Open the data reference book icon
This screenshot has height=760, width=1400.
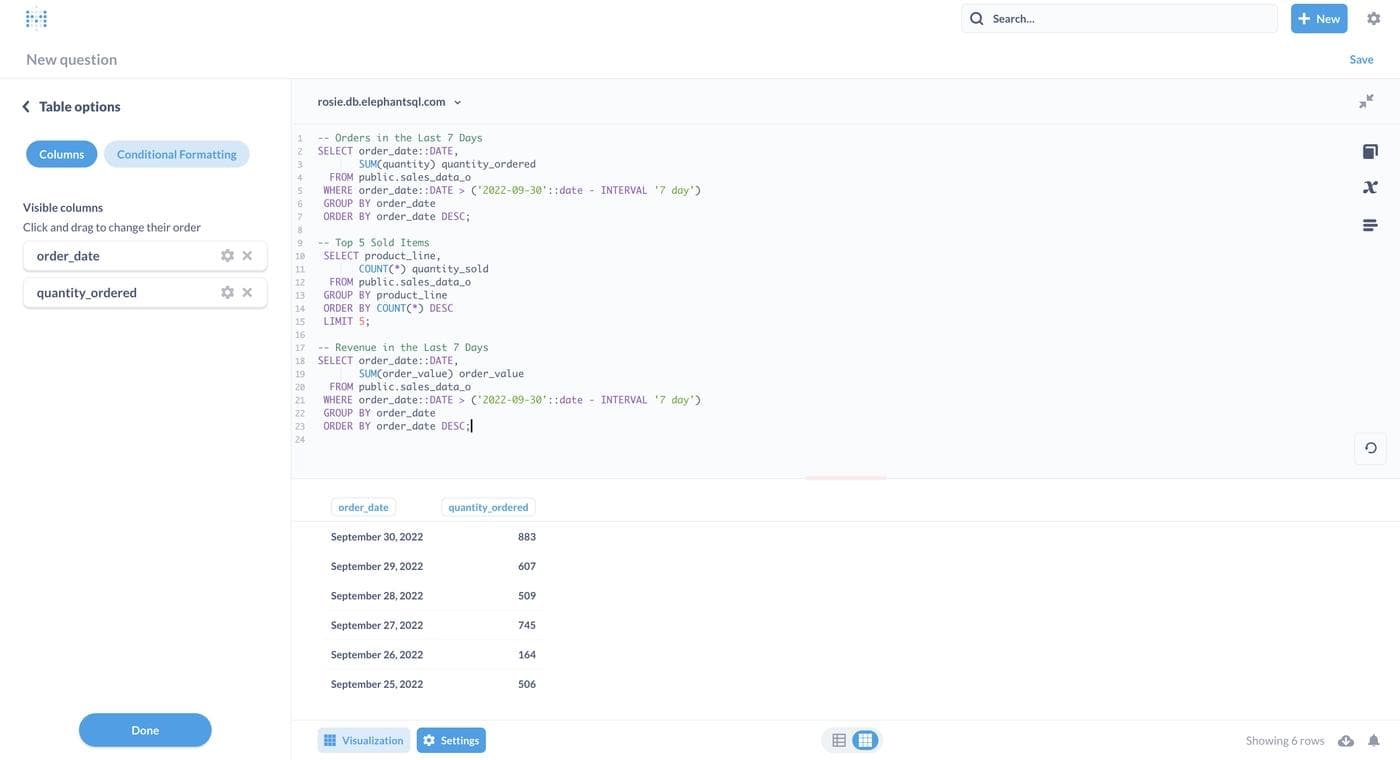point(1370,151)
